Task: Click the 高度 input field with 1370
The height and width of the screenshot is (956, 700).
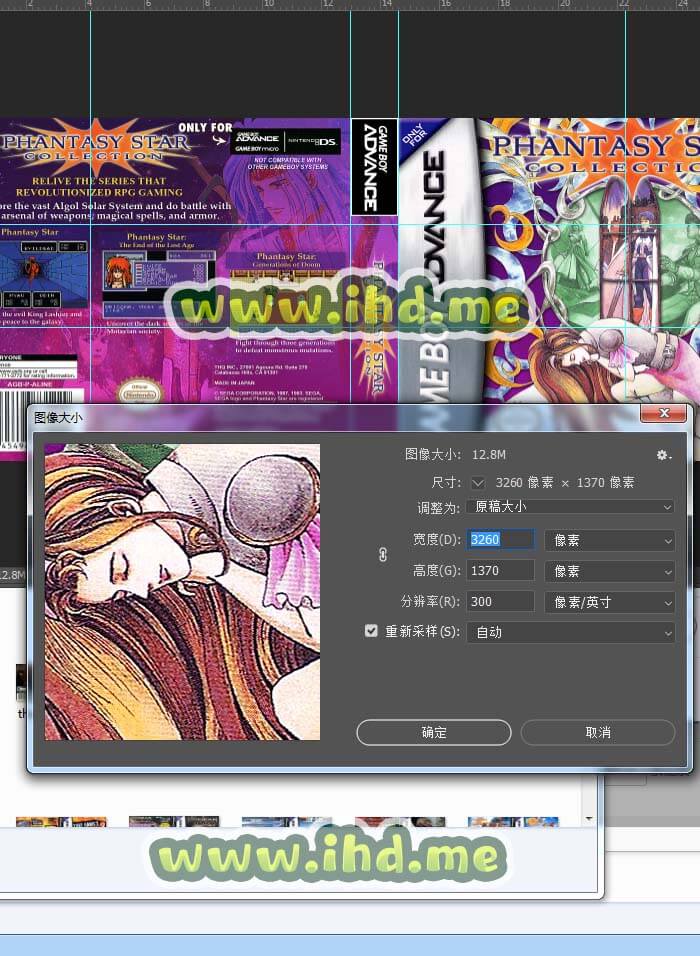Action: pos(501,571)
